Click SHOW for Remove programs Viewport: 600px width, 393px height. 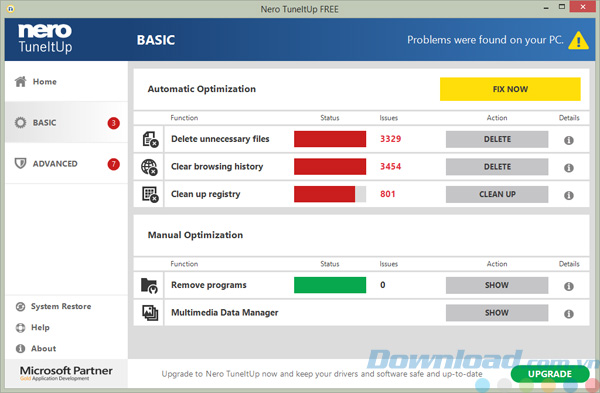(497, 285)
